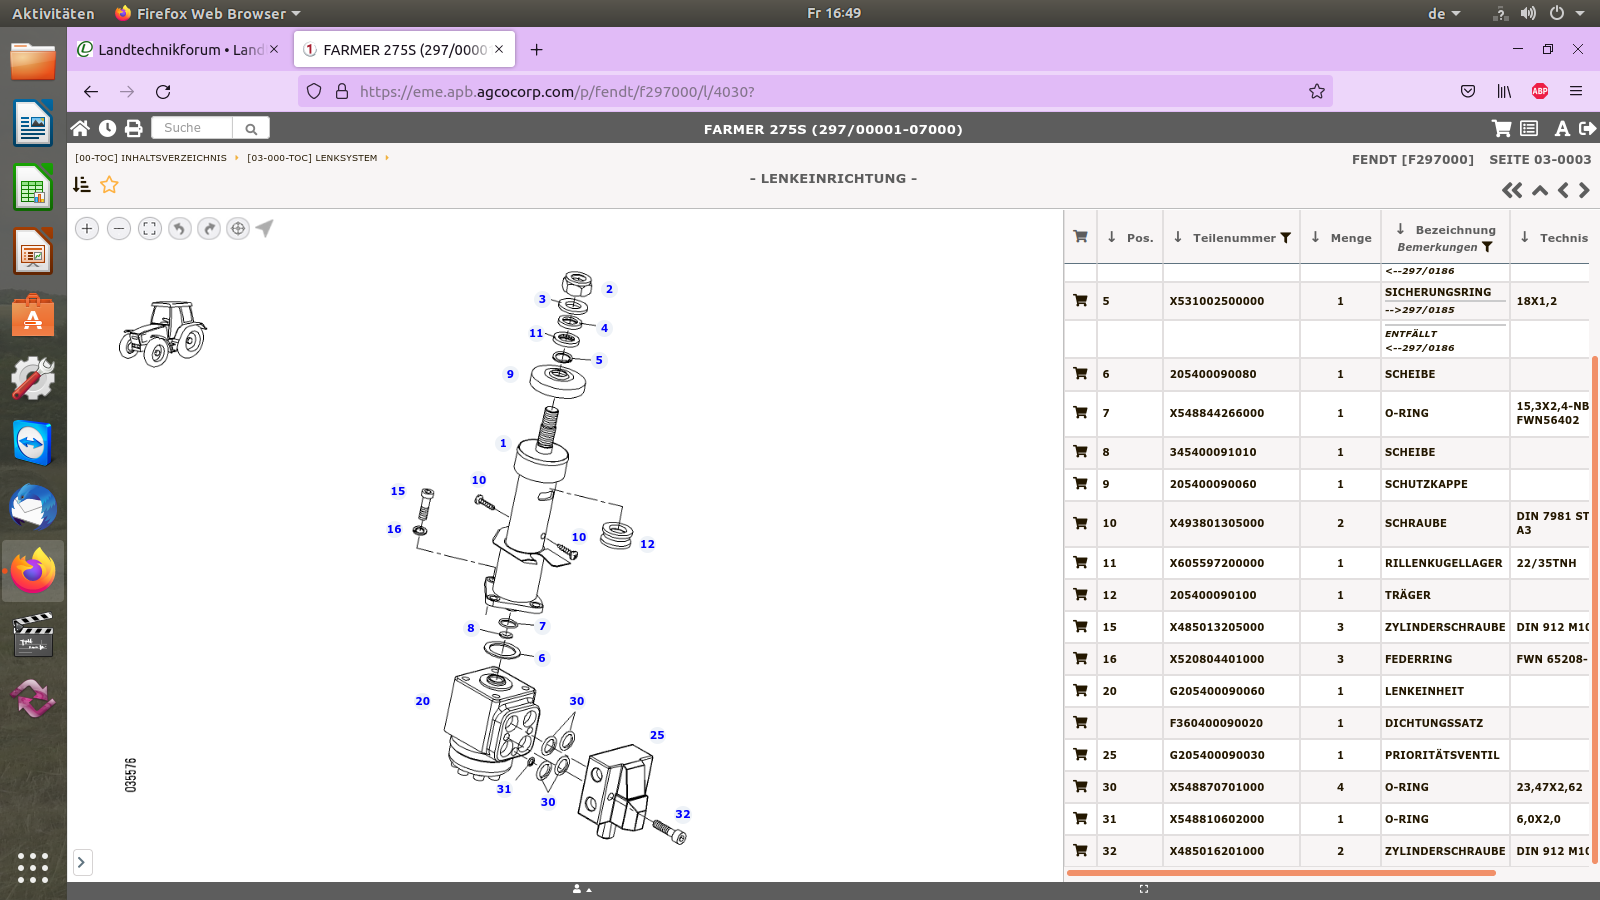Viewport: 1600px width, 900px height.
Task: Open the keyboard language 'de' dropdown
Action: tap(1444, 14)
